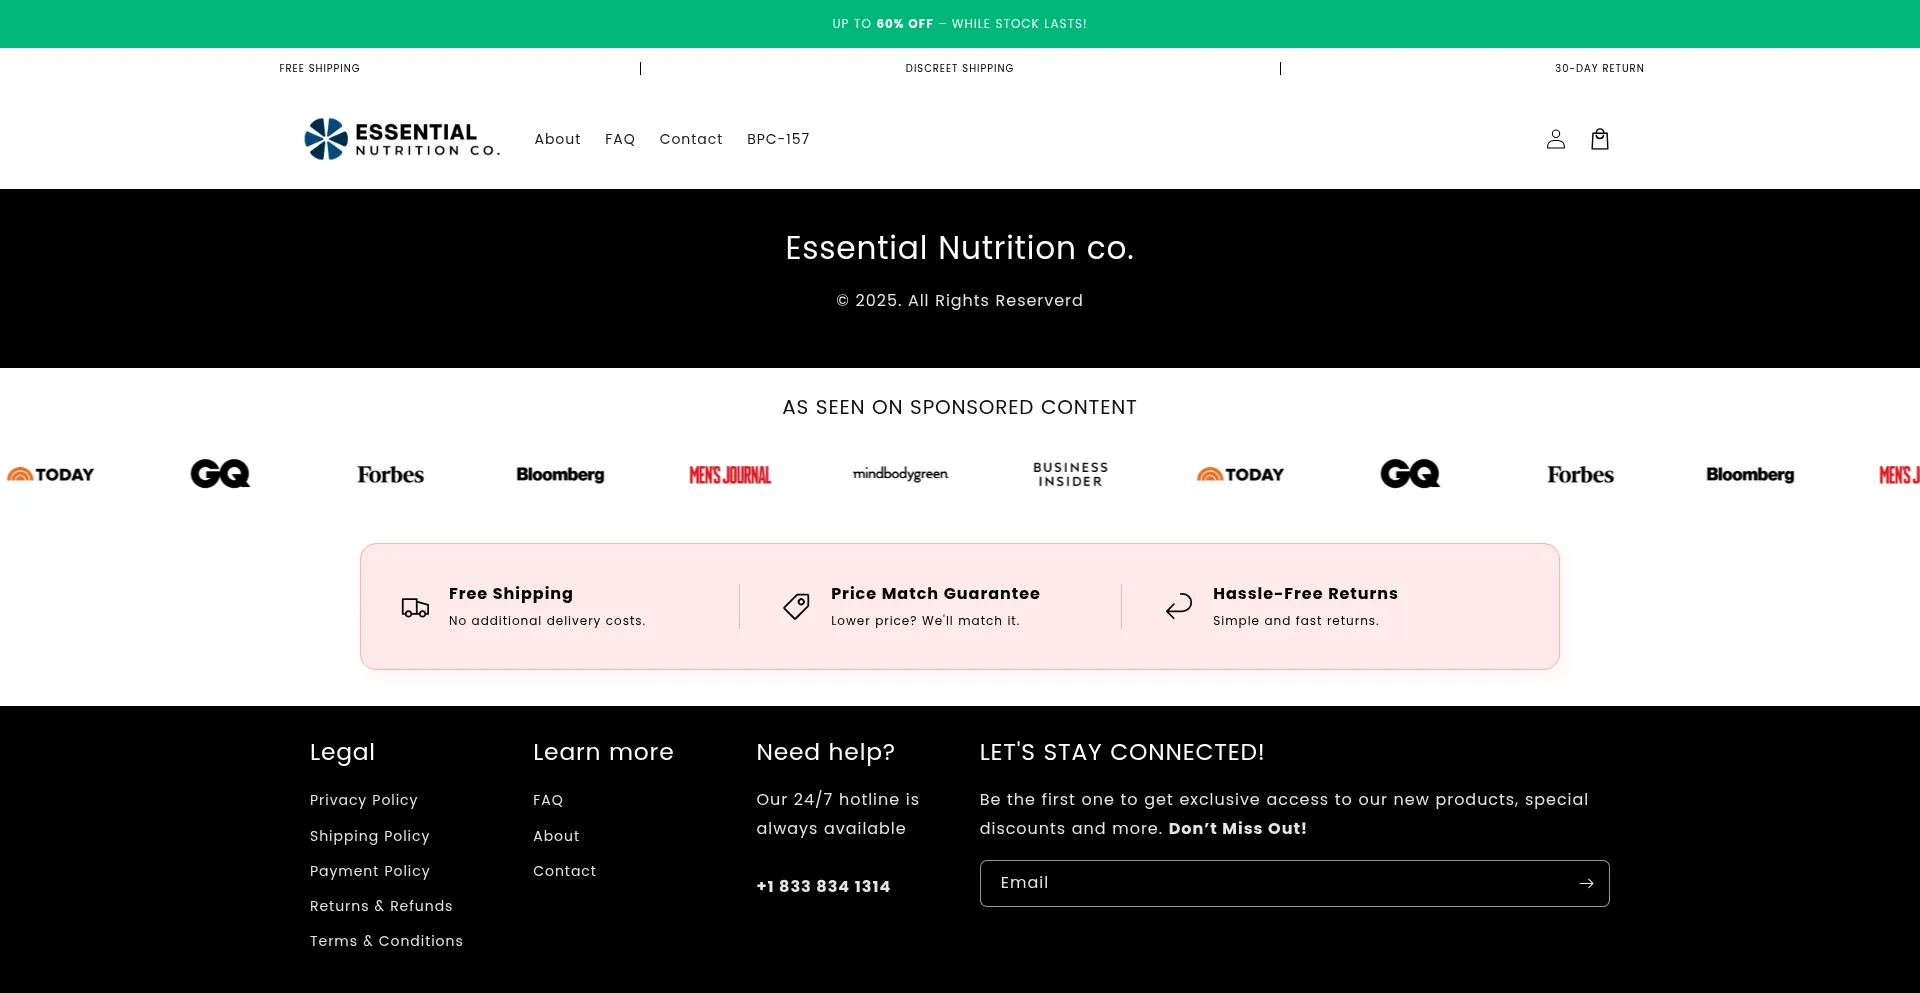The height and width of the screenshot is (993, 1920).
Task: Open the Terms & Conditions page
Action: tap(386, 941)
